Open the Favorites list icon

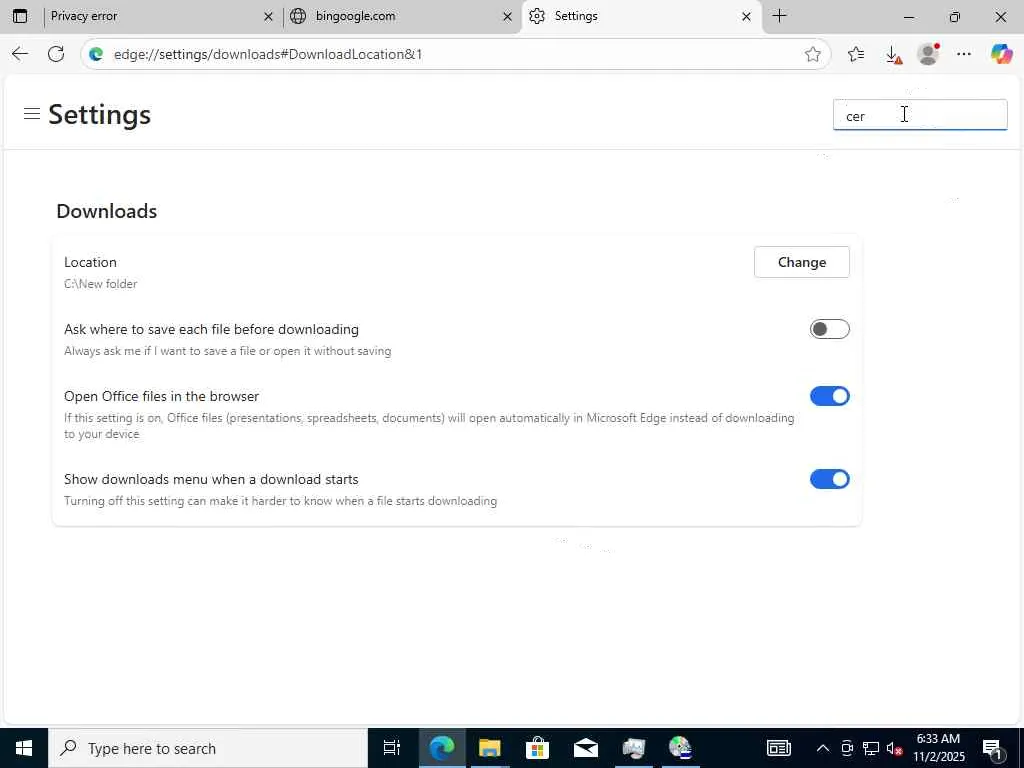coord(856,54)
